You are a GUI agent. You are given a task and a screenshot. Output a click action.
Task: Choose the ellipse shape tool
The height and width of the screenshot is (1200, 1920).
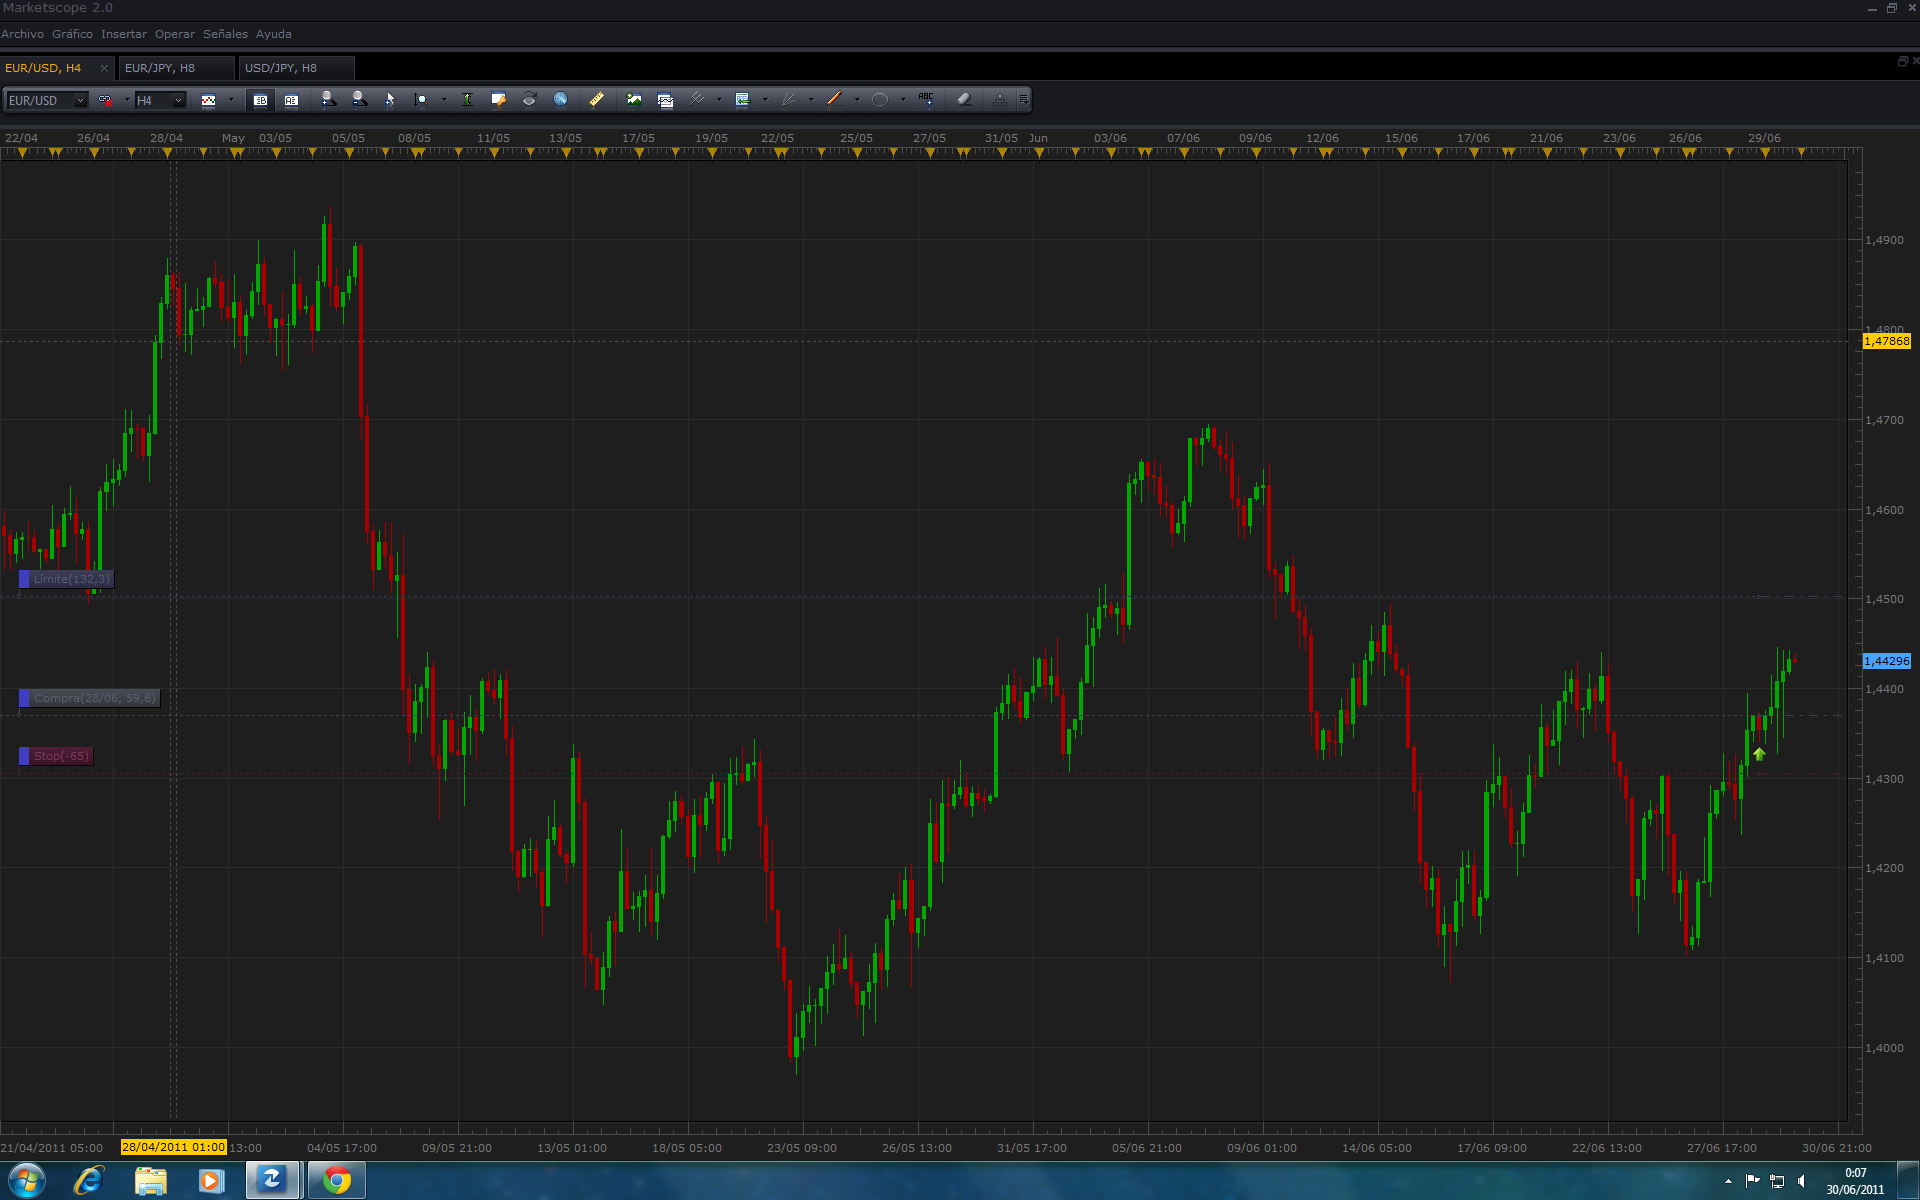[880, 99]
